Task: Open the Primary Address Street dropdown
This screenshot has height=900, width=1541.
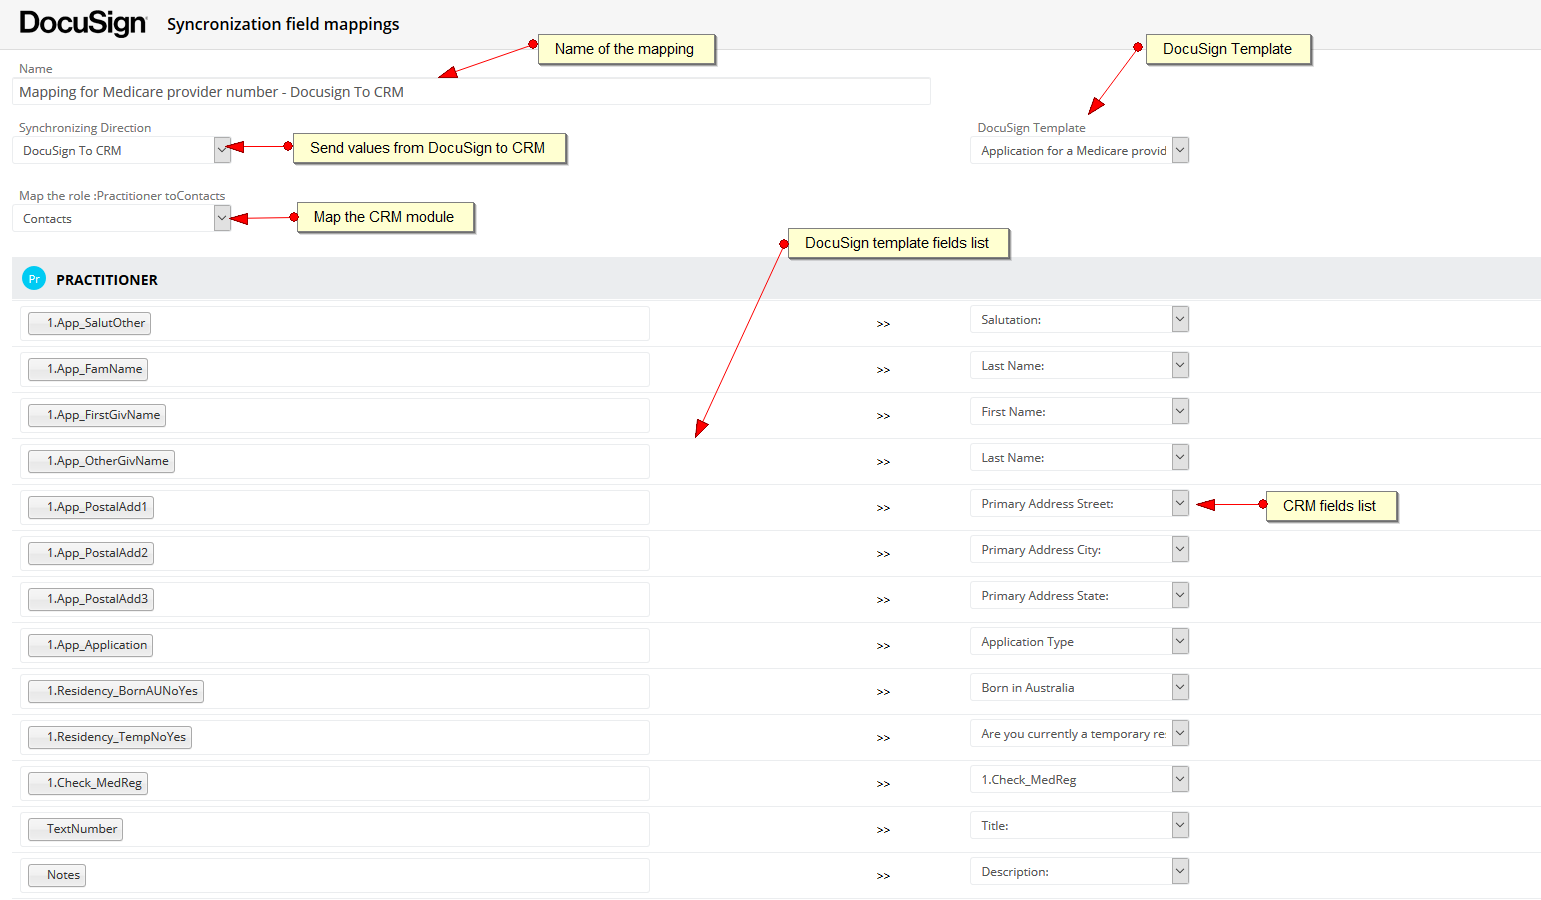Action: coord(1079,503)
